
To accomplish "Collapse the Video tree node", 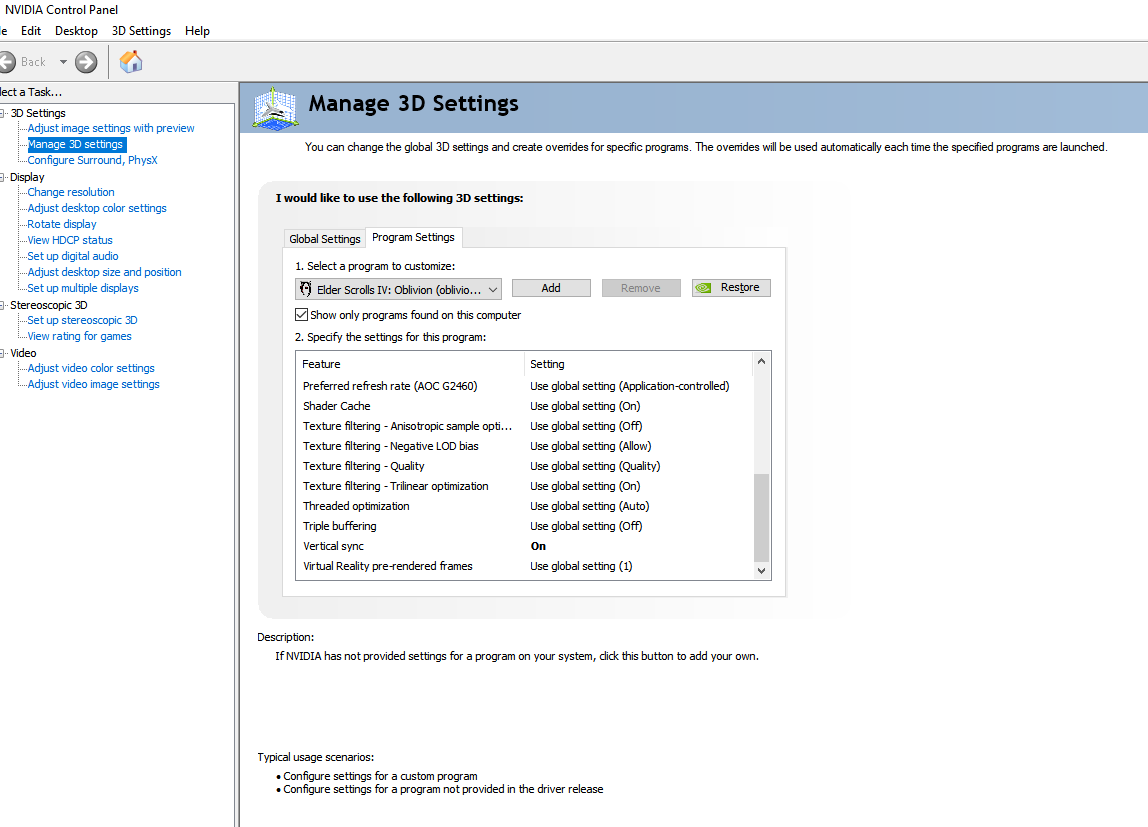I will tap(3, 353).
